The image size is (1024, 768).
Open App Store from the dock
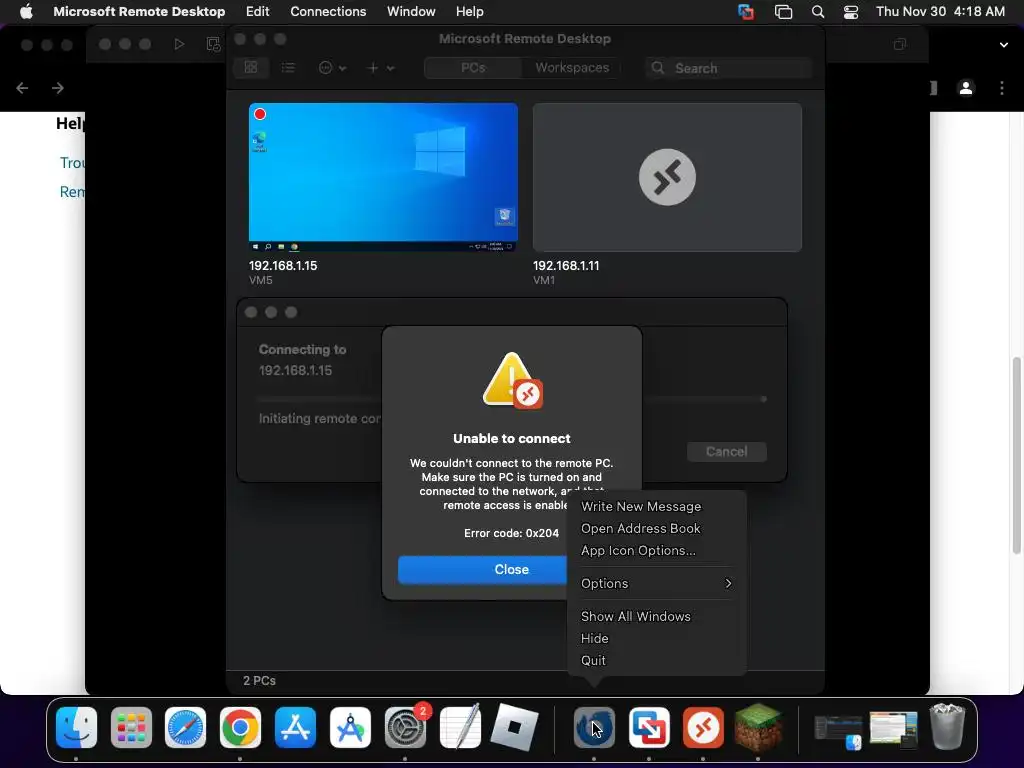pos(295,727)
